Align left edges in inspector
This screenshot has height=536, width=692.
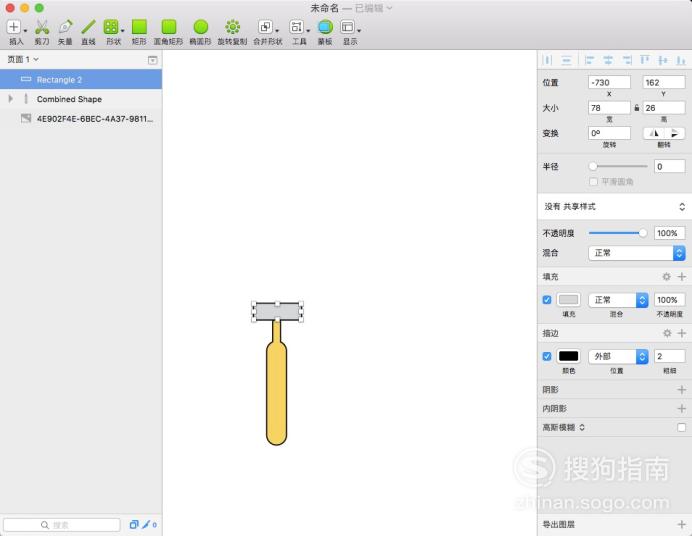pos(589,60)
